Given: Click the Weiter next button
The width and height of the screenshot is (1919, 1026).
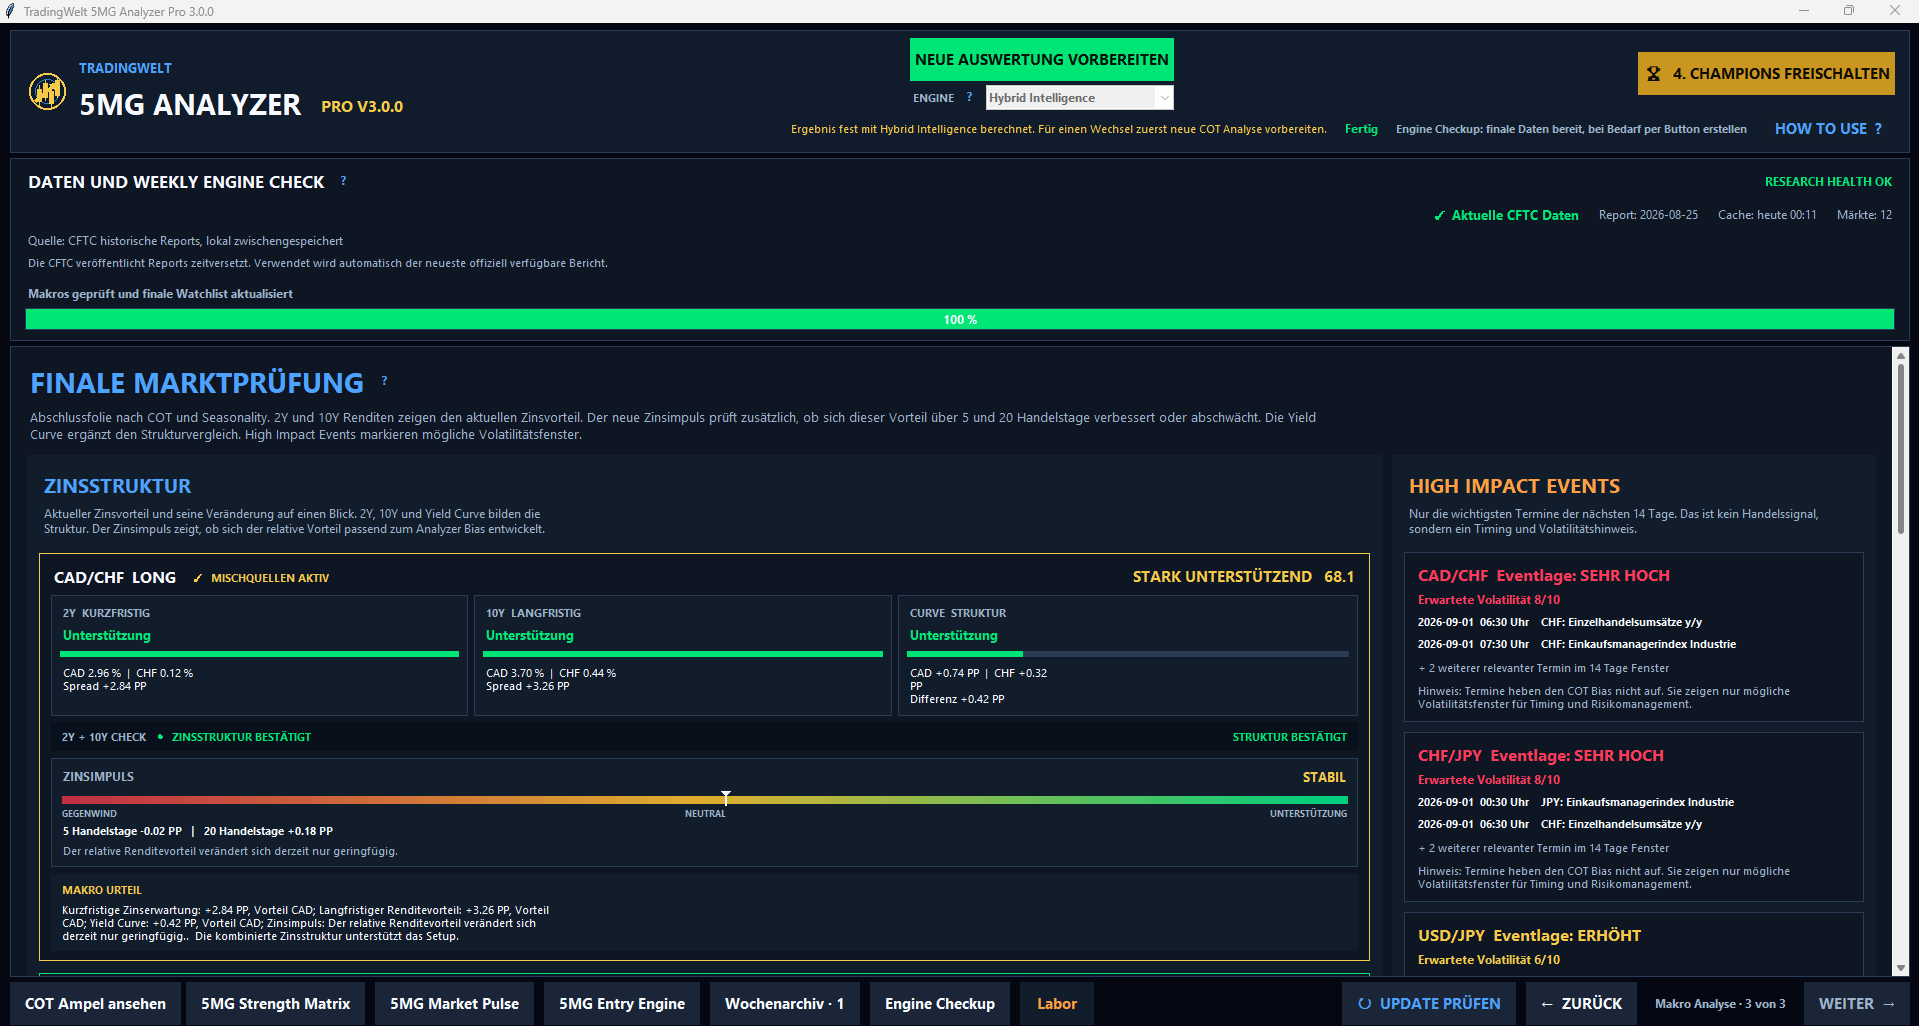Looking at the screenshot, I should pos(1856,1004).
